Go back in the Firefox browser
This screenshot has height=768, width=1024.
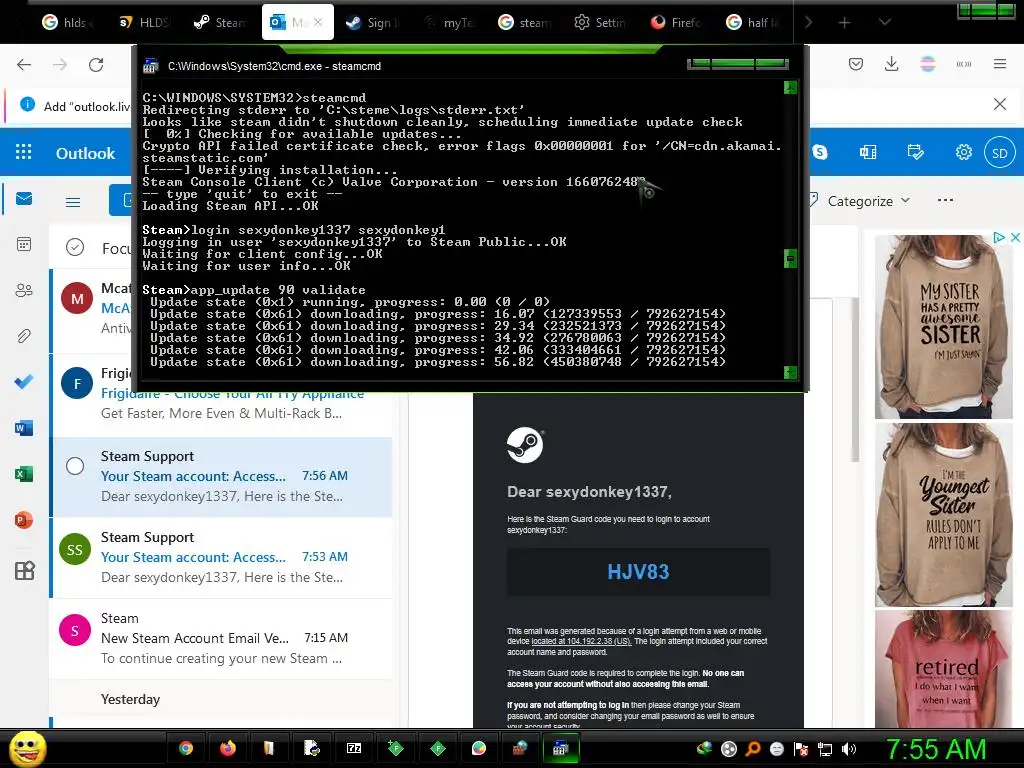coord(24,65)
